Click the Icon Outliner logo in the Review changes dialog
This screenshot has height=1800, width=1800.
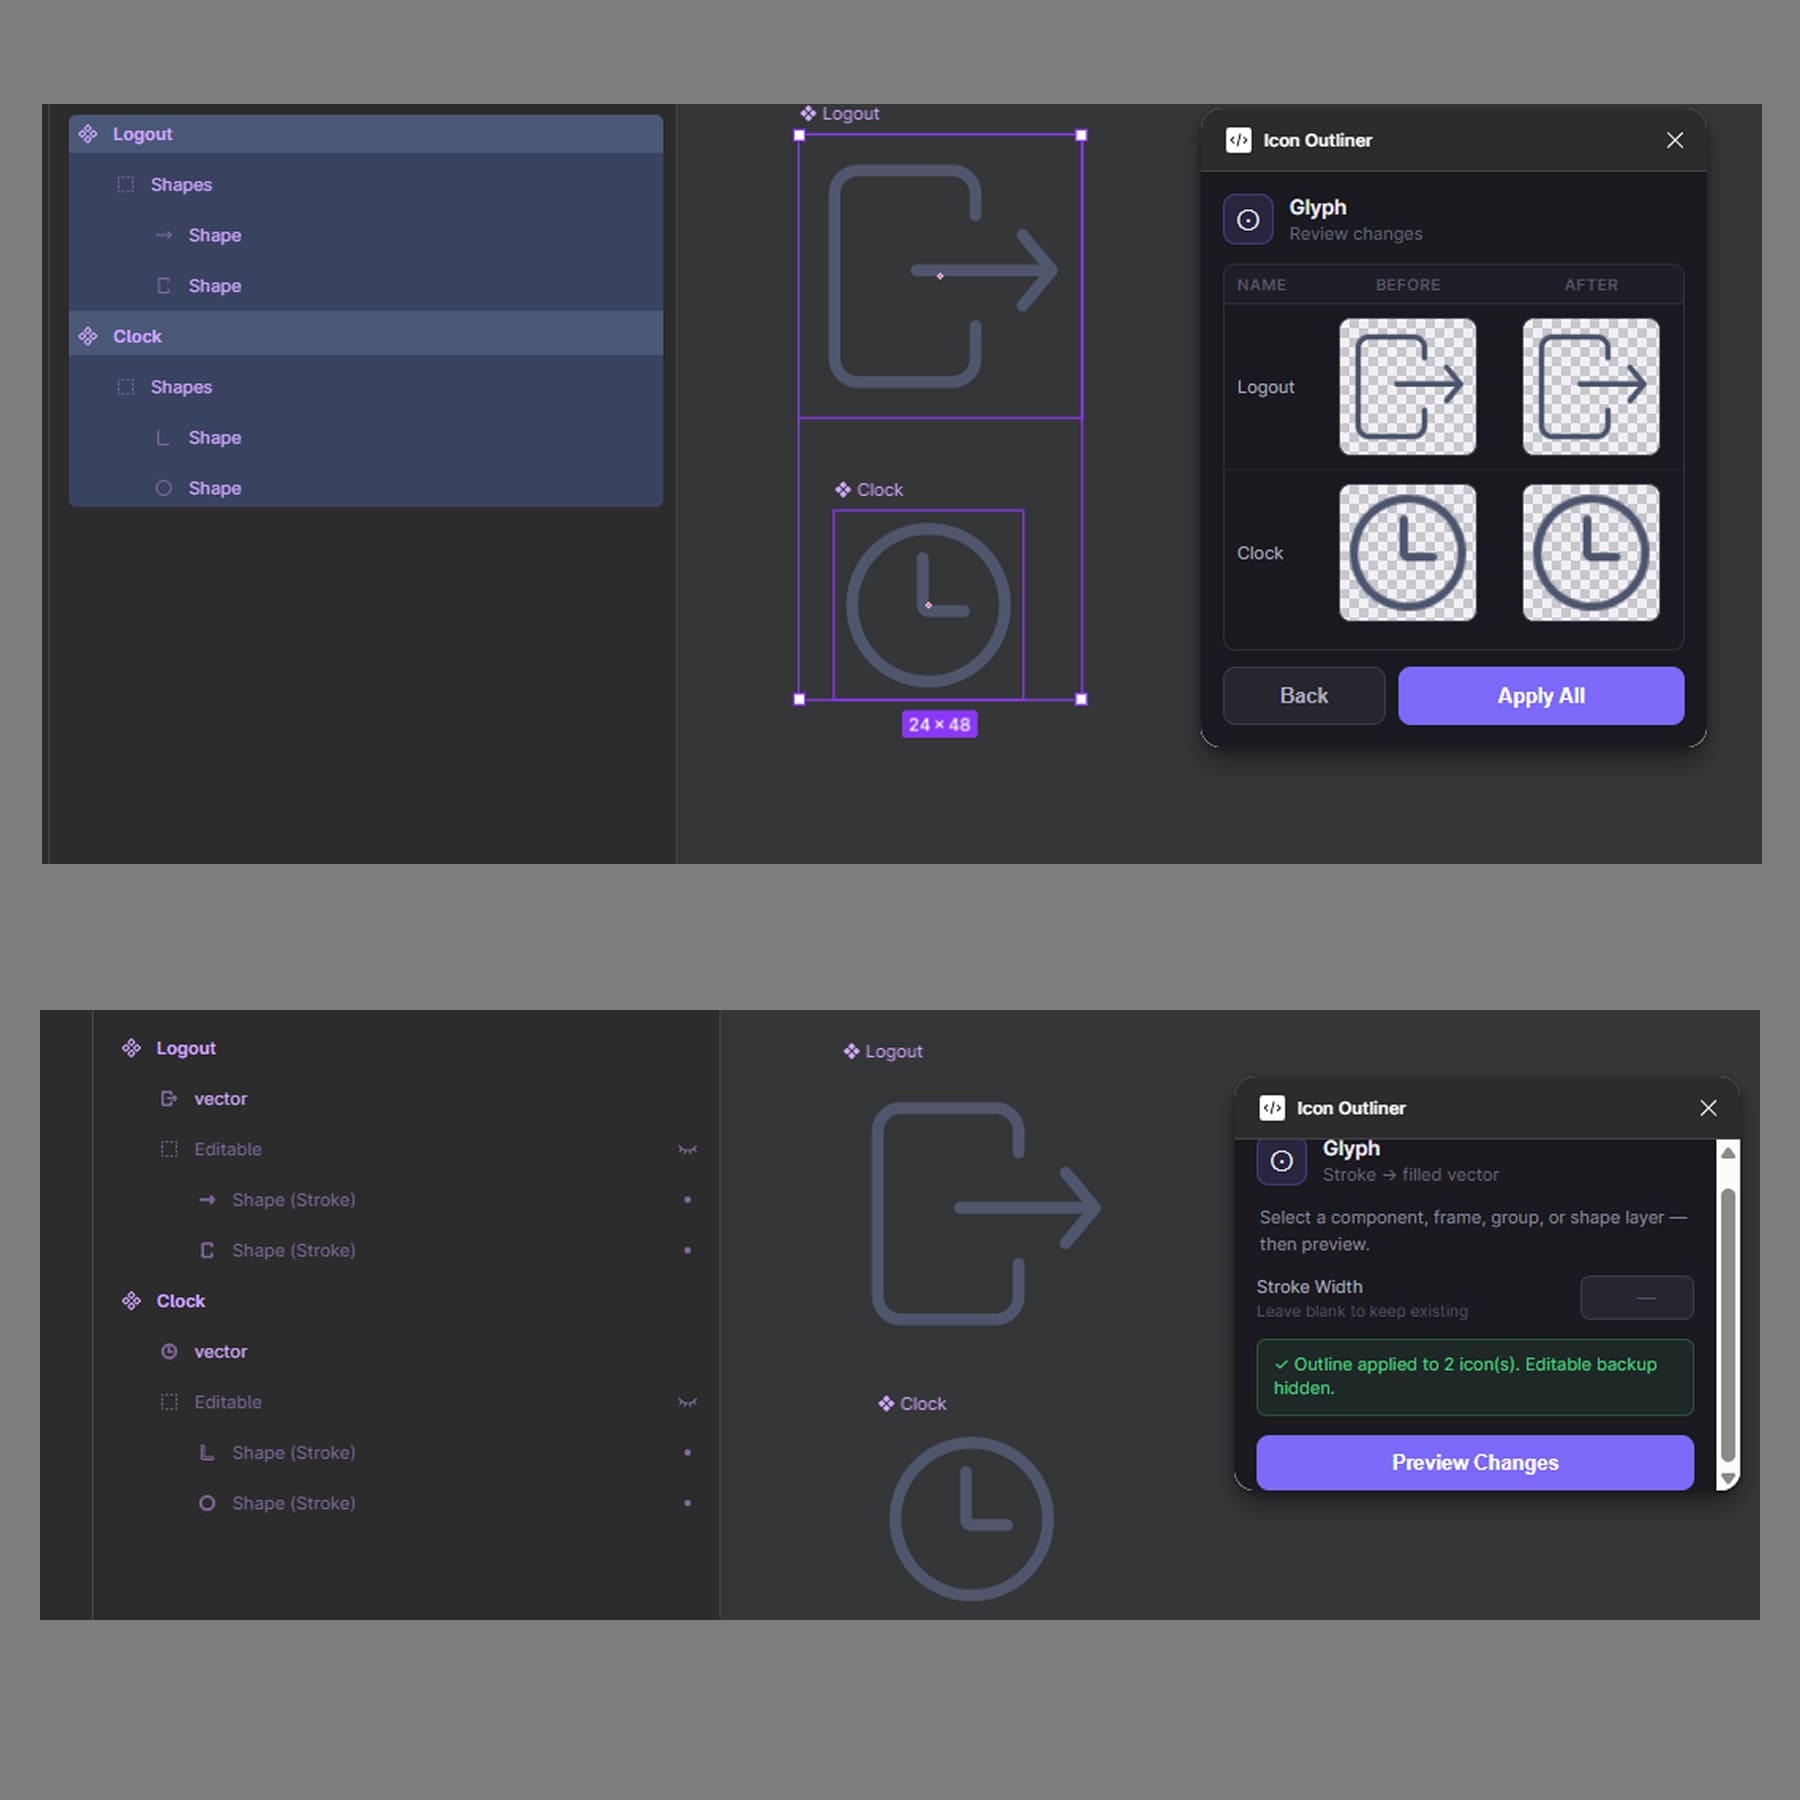1238,140
